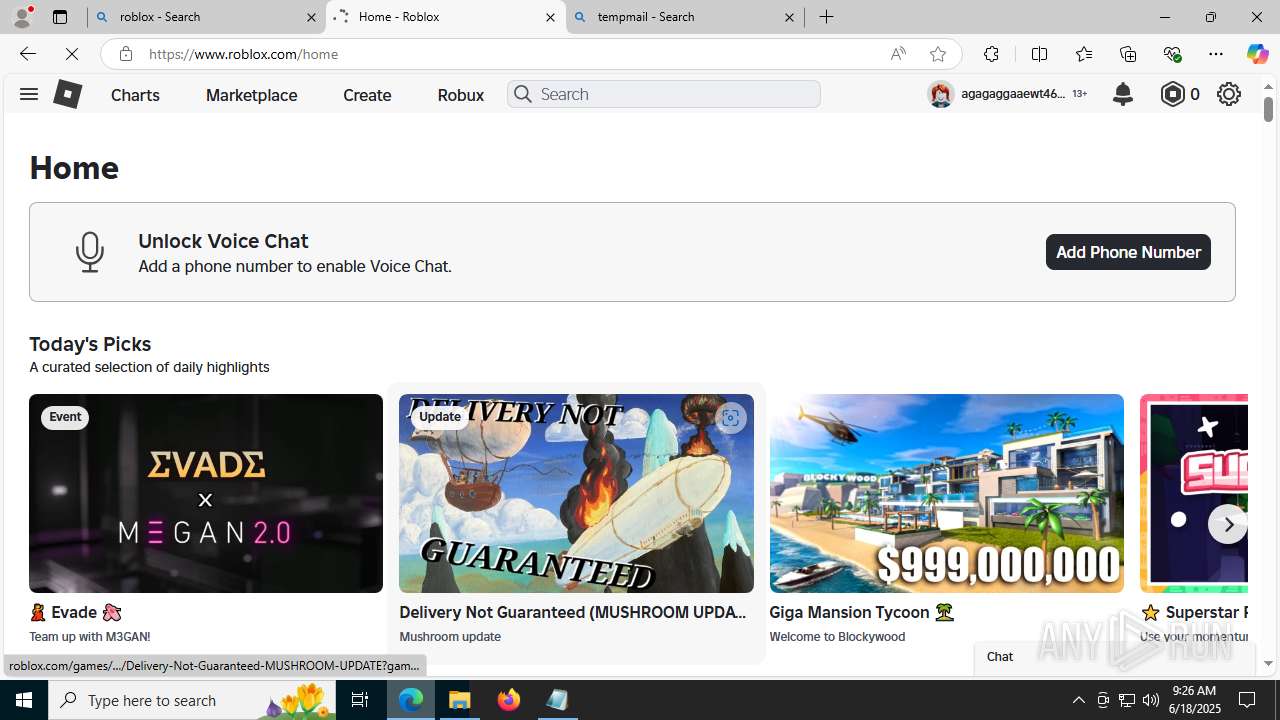Open the Giga Mansion Tycoon title link

coord(862,612)
